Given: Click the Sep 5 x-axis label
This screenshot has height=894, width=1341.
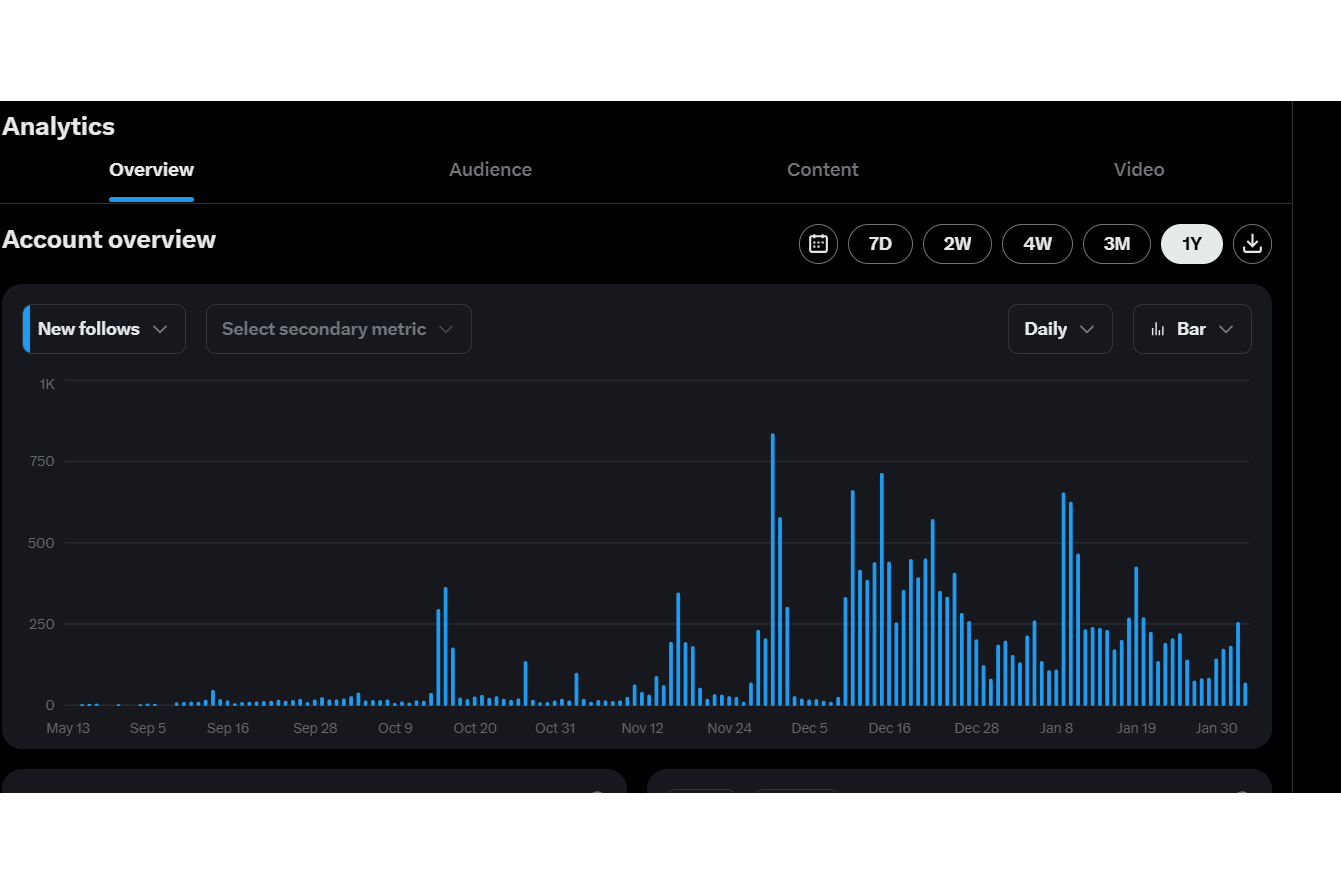Looking at the screenshot, I should tap(148, 728).
